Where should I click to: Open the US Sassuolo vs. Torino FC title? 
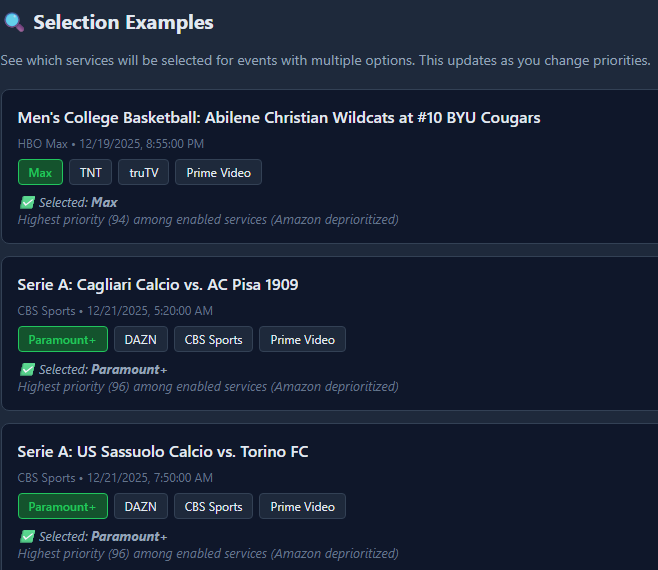click(x=163, y=452)
